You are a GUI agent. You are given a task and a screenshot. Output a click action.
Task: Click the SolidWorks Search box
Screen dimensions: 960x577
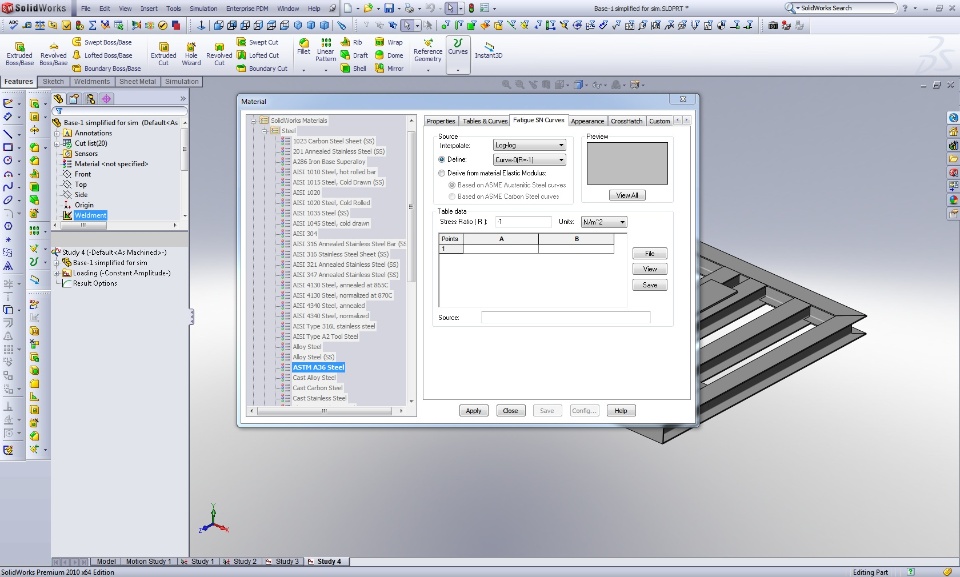842,8
